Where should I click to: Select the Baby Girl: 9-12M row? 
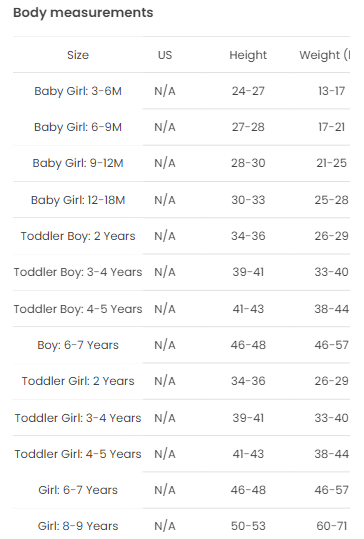[x=181, y=163]
